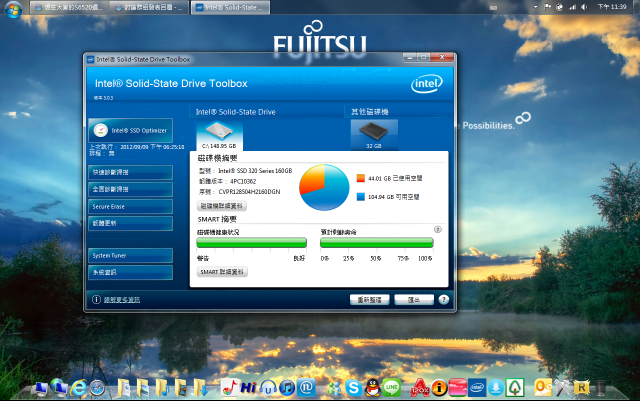The width and height of the screenshot is (640, 401).
Task: Open the Action Center flag icon in tray
Action: tap(548, 7)
